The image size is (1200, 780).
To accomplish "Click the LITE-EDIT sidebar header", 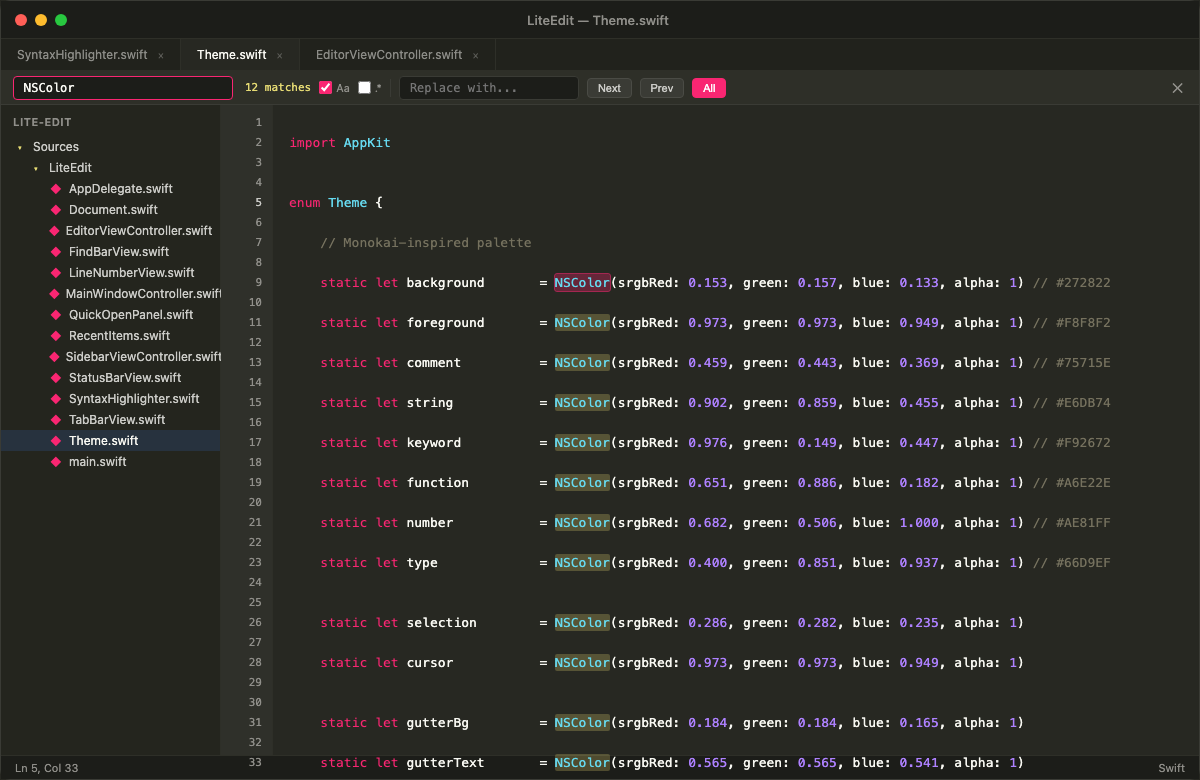I will tap(43, 121).
